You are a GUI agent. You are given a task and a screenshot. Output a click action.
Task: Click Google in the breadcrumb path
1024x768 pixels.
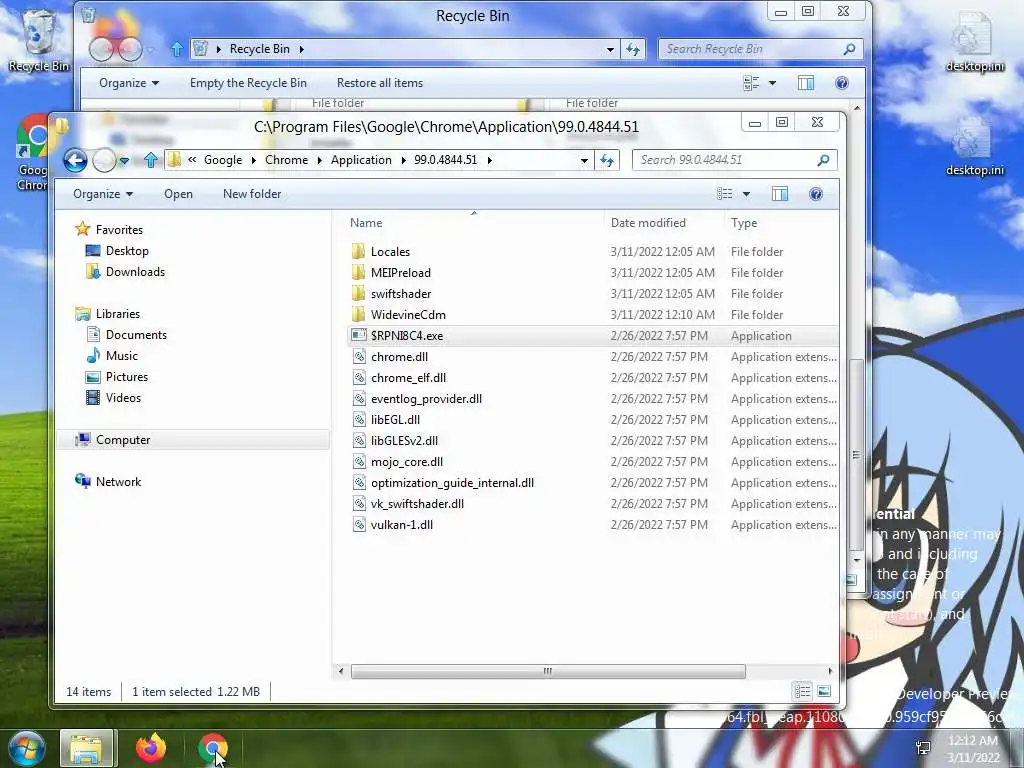(x=223, y=160)
